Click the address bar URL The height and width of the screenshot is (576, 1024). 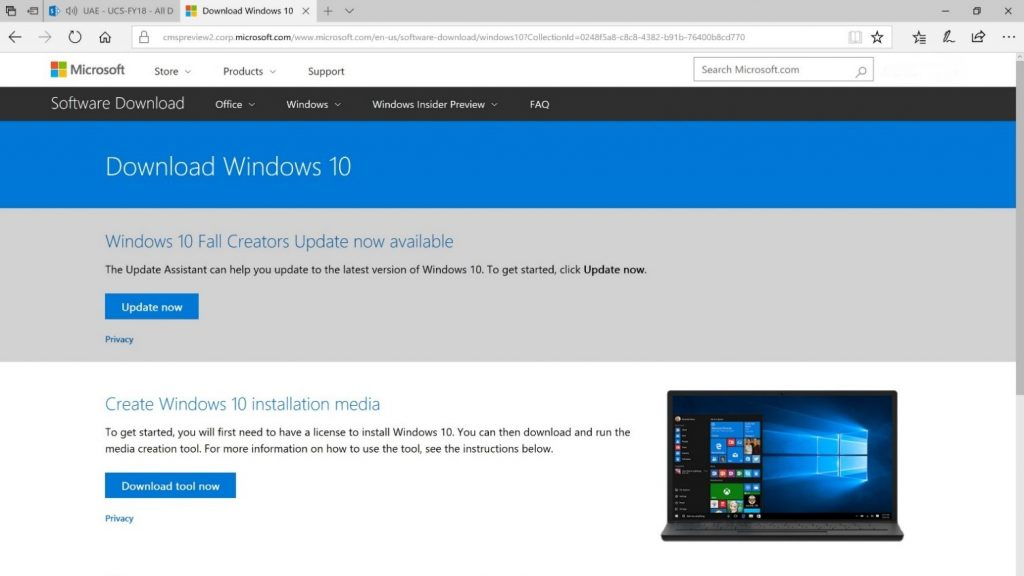[454, 37]
